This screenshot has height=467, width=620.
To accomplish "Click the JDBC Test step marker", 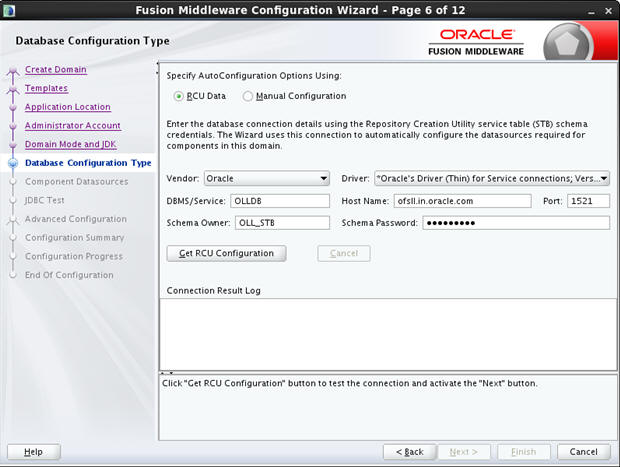I will tap(13, 200).
